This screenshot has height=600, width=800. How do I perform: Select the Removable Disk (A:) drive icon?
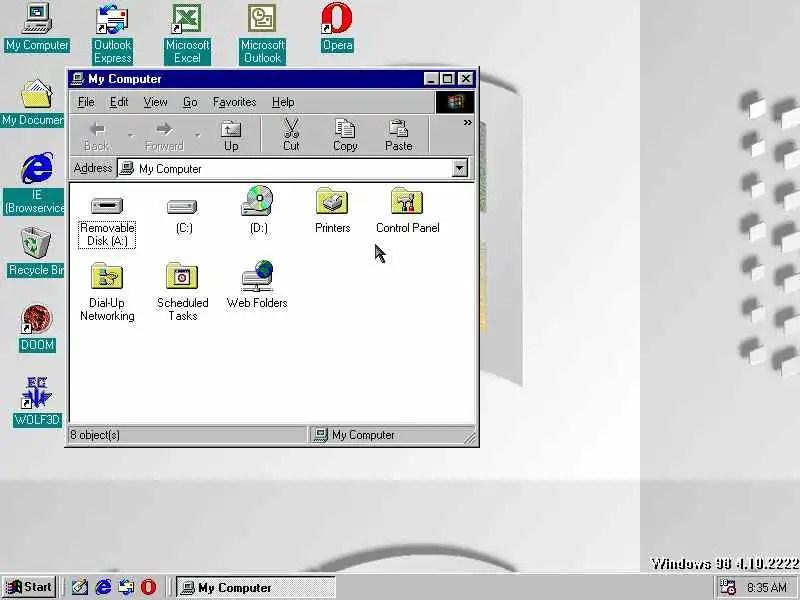click(107, 206)
